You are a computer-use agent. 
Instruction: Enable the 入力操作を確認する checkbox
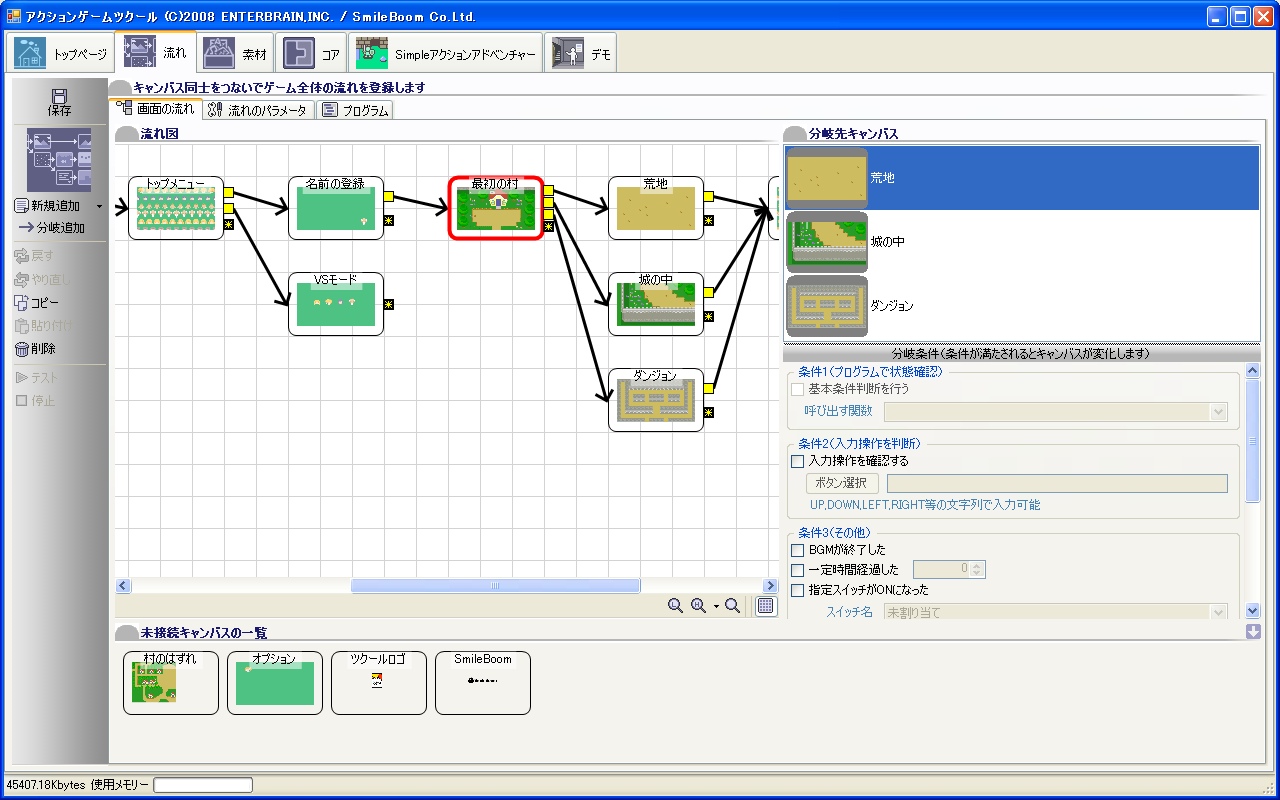pos(797,462)
